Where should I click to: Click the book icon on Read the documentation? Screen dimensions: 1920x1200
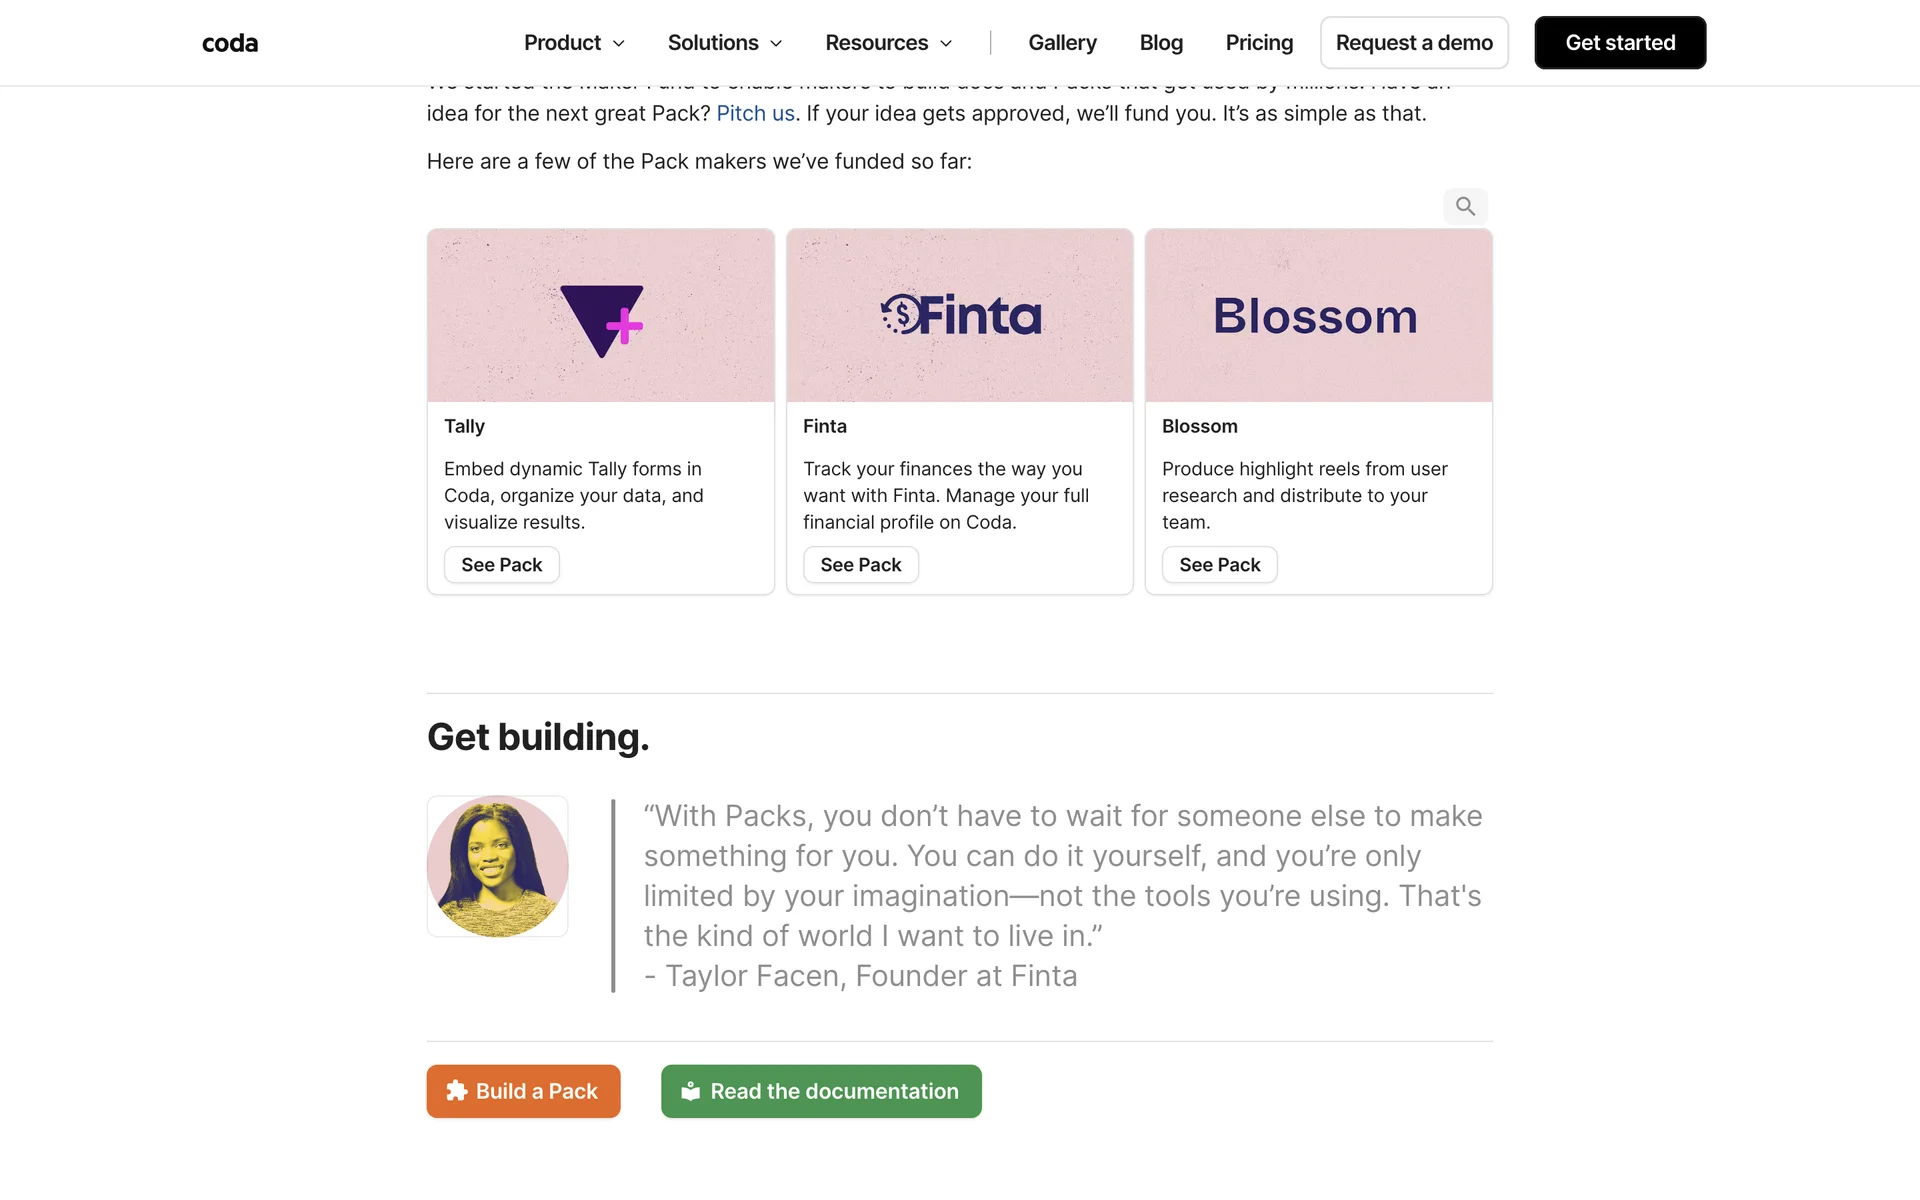coord(691,1091)
